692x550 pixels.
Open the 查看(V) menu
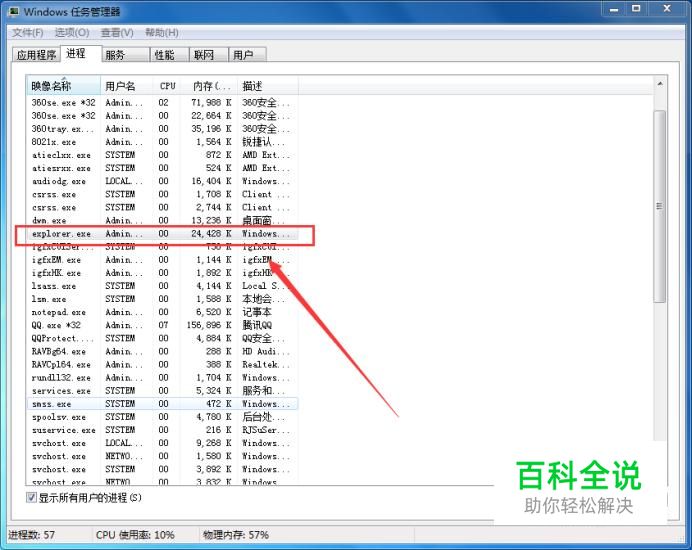point(117,33)
